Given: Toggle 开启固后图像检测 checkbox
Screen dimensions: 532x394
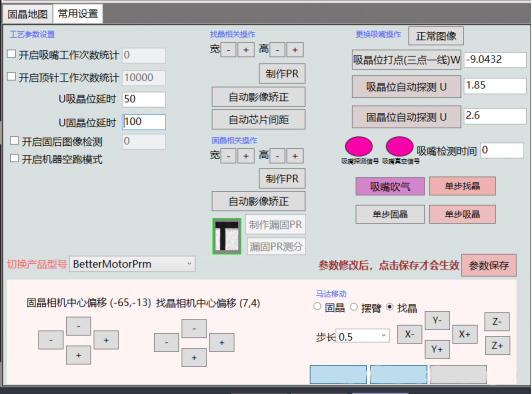Looking at the screenshot, I should [x=14, y=140].
